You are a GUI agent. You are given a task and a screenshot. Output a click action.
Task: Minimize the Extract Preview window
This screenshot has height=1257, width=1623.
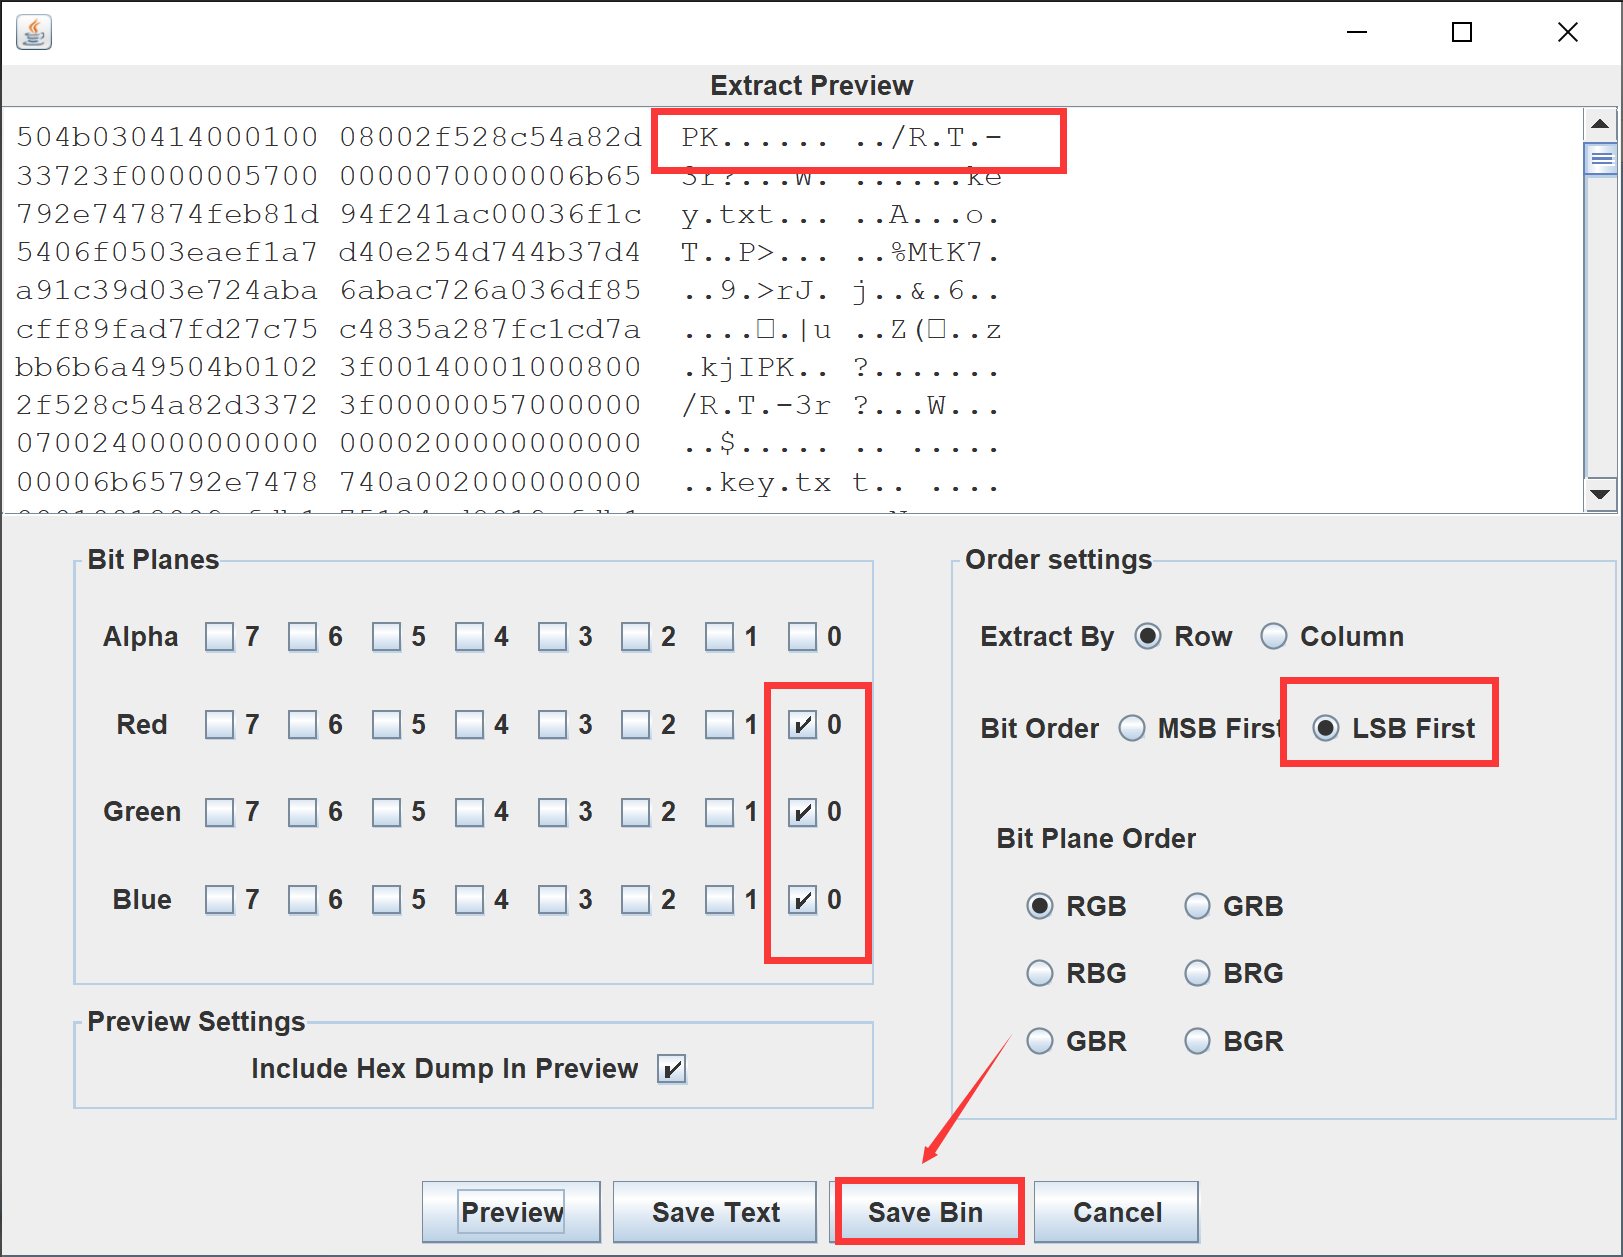pyautogui.click(x=1356, y=32)
